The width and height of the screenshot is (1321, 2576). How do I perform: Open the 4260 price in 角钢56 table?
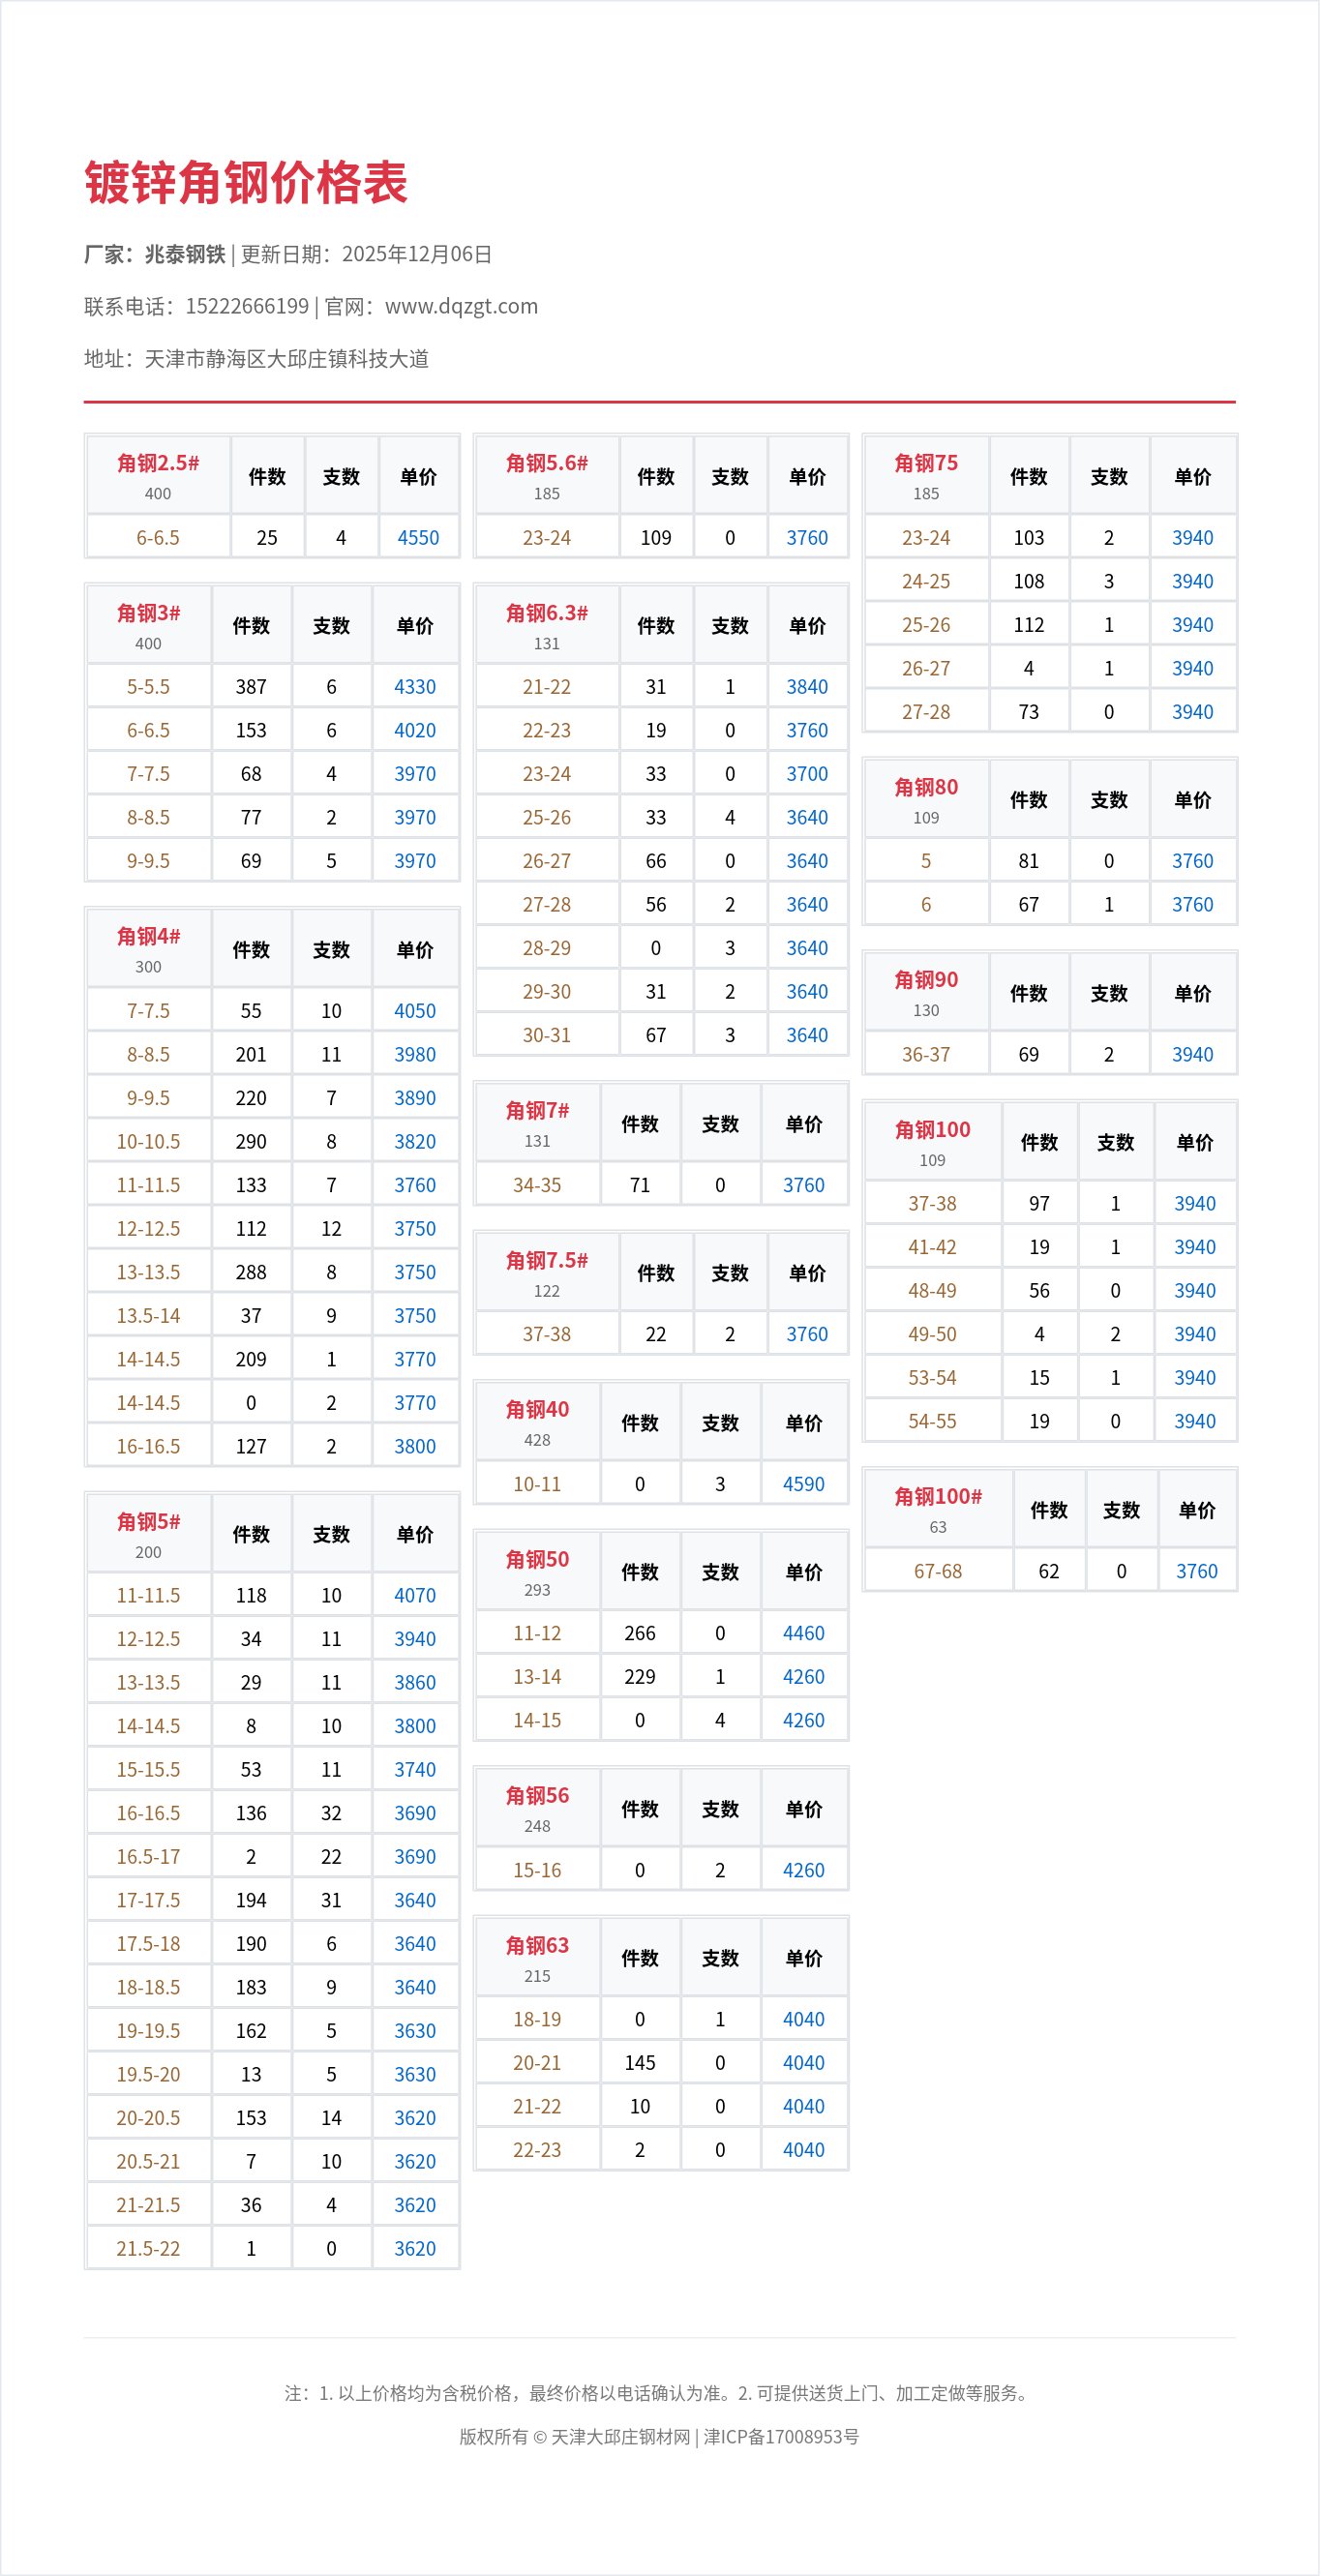click(x=804, y=1870)
